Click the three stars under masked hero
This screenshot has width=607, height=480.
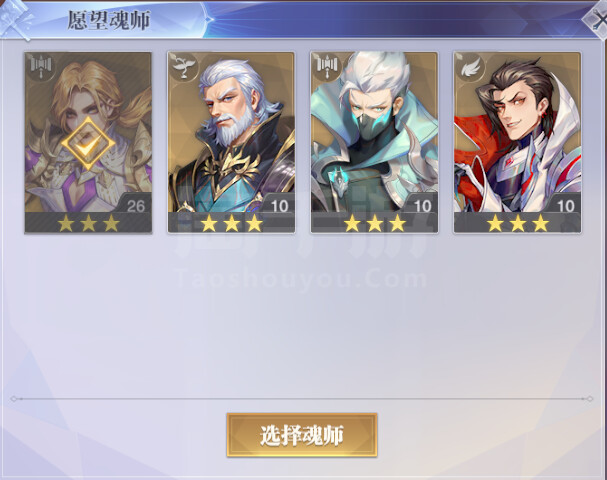point(375,223)
